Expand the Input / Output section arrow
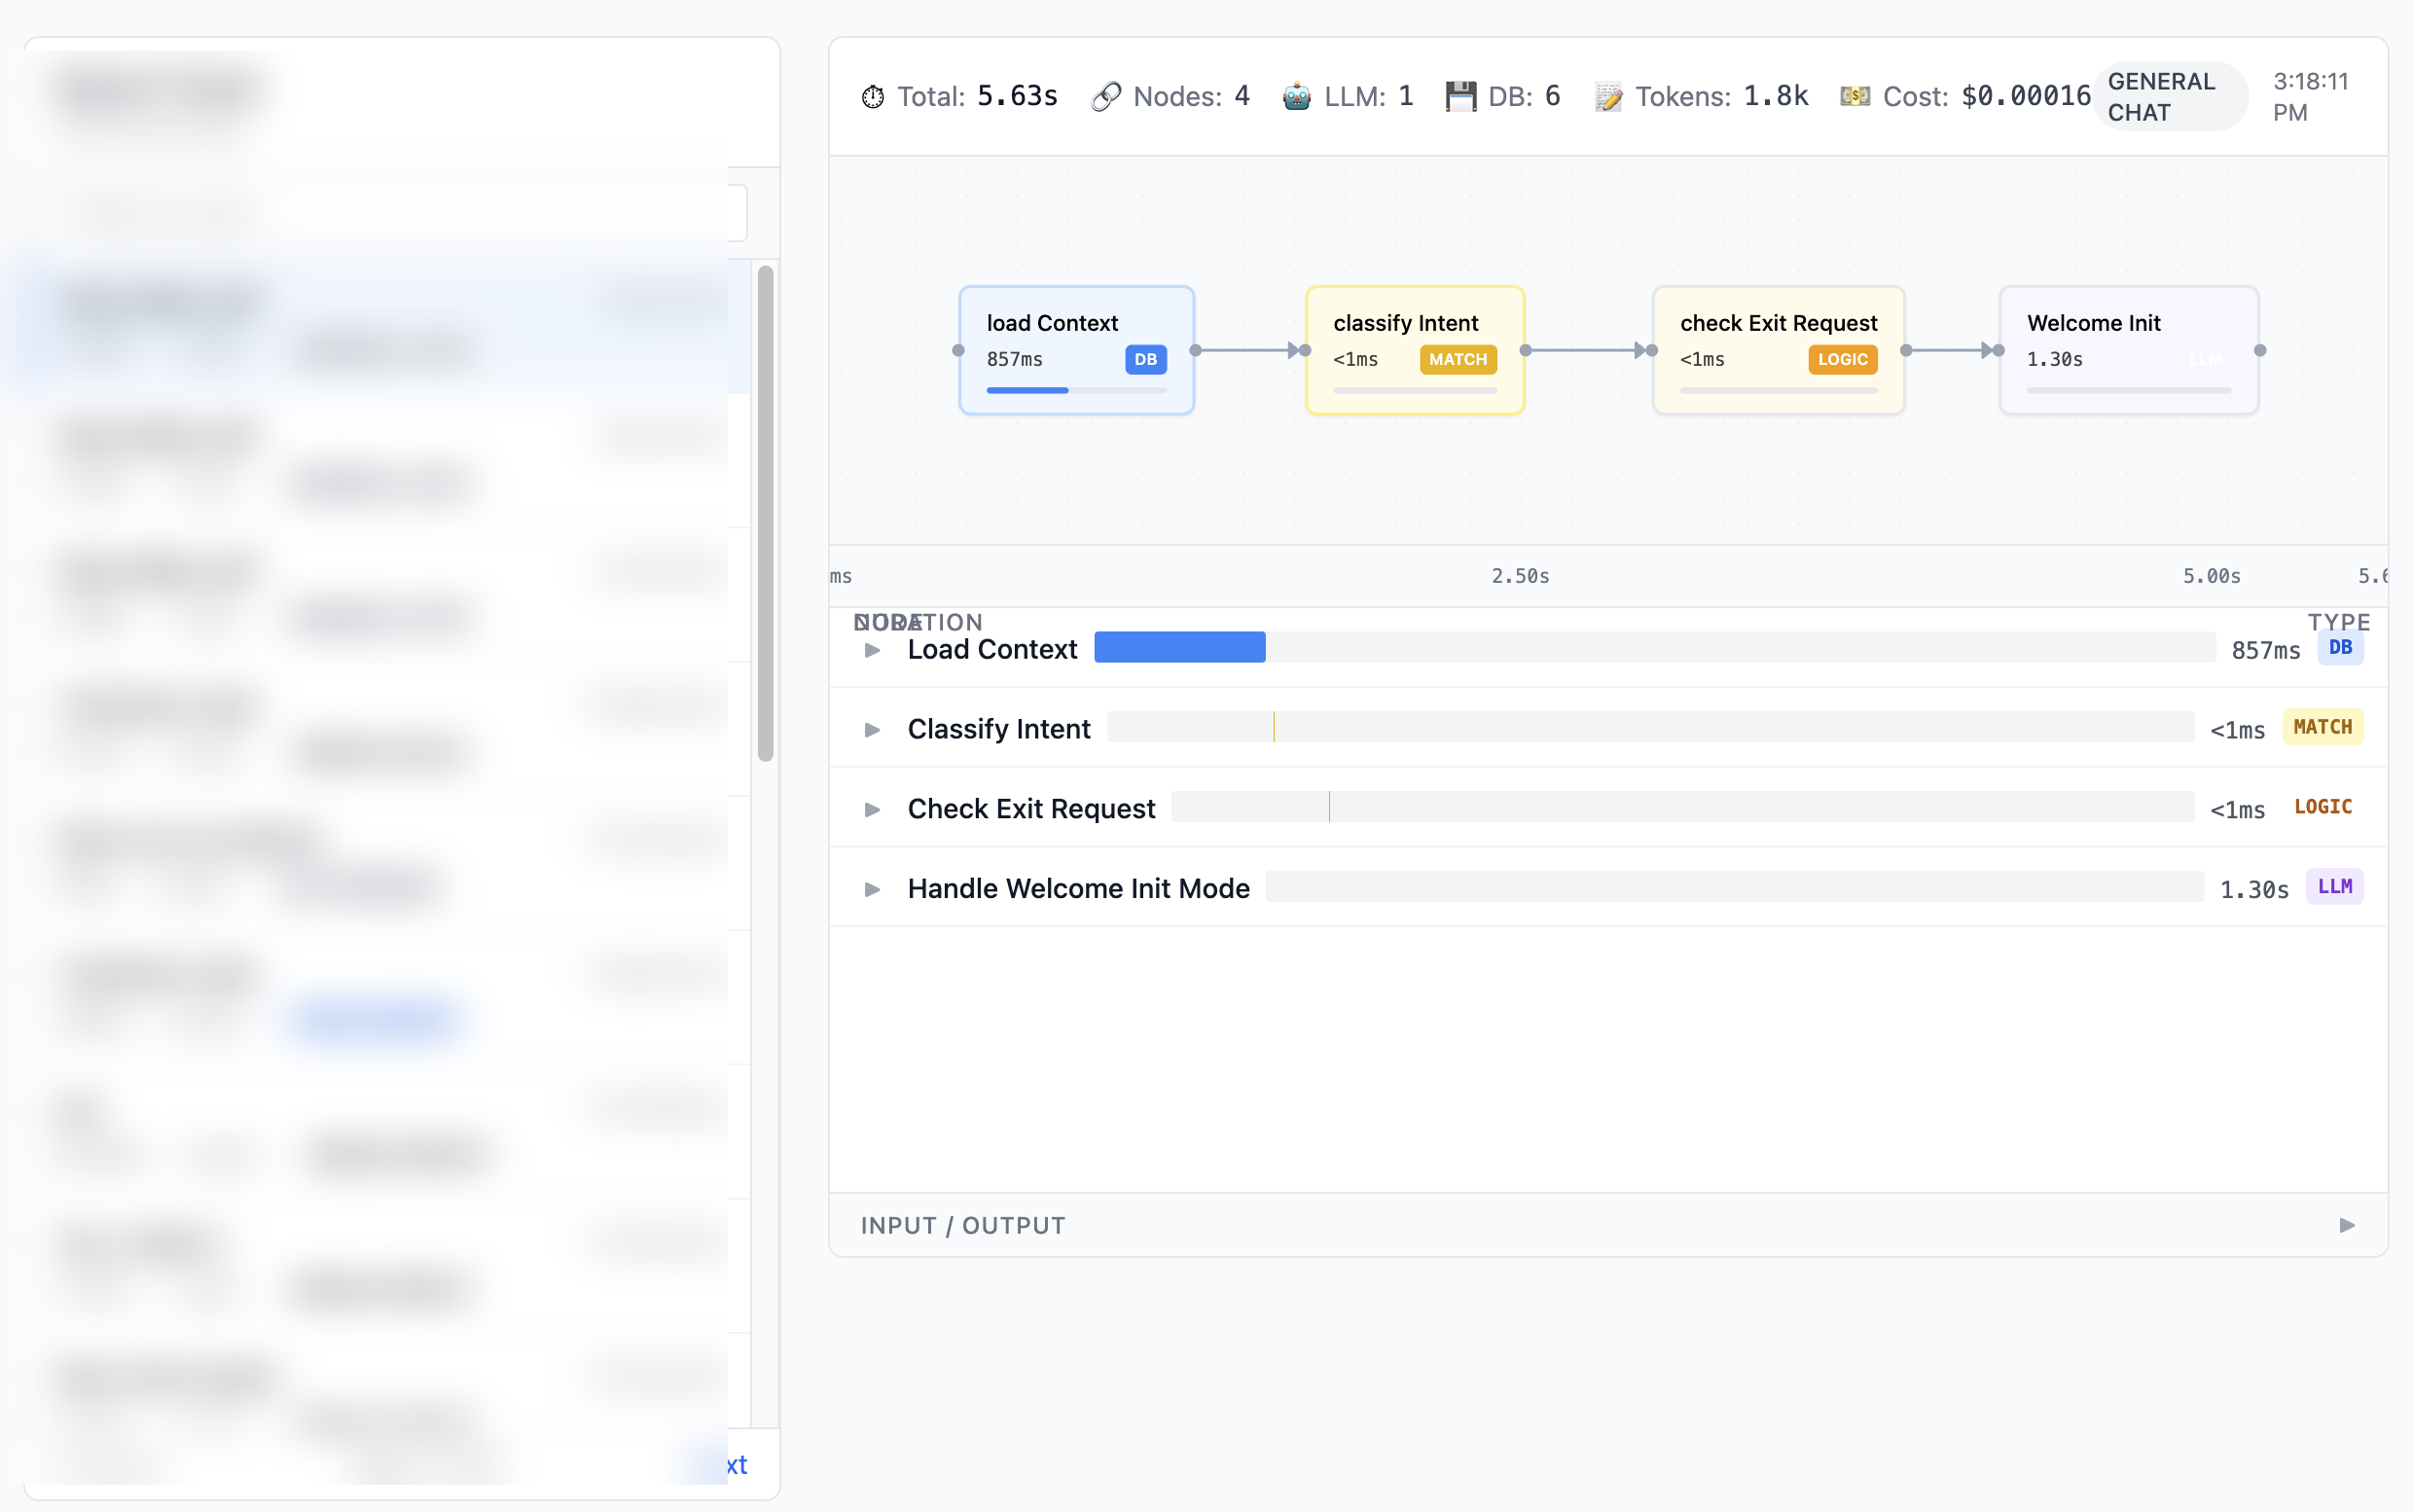2413x1512 pixels. pos(2347,1226)
